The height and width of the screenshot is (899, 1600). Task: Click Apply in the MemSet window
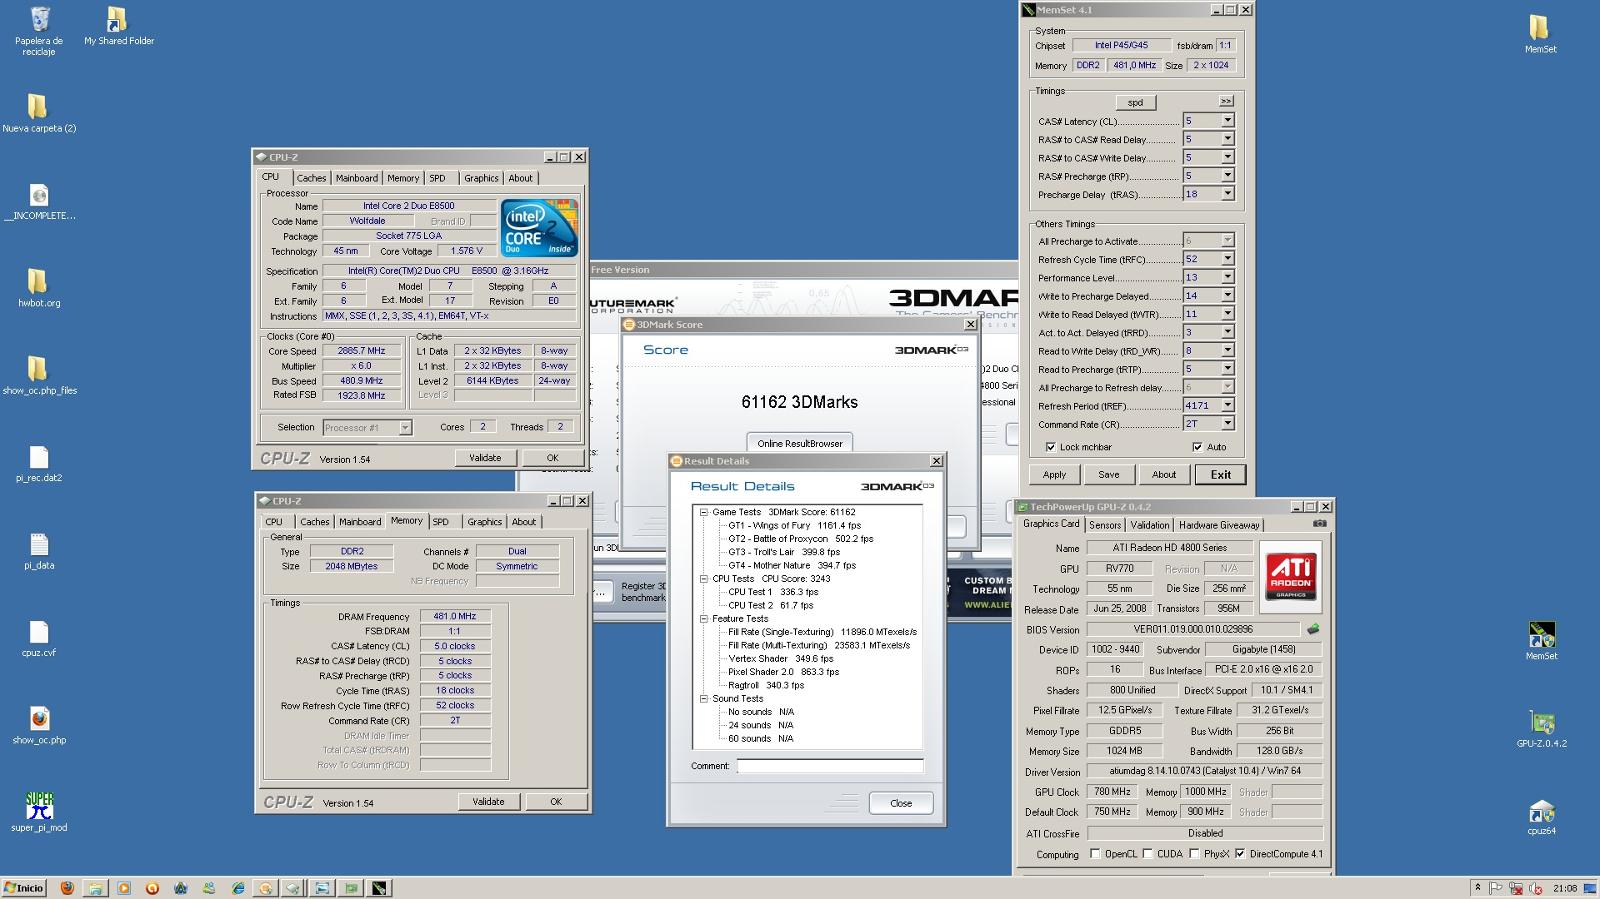tap(1055, 475)
